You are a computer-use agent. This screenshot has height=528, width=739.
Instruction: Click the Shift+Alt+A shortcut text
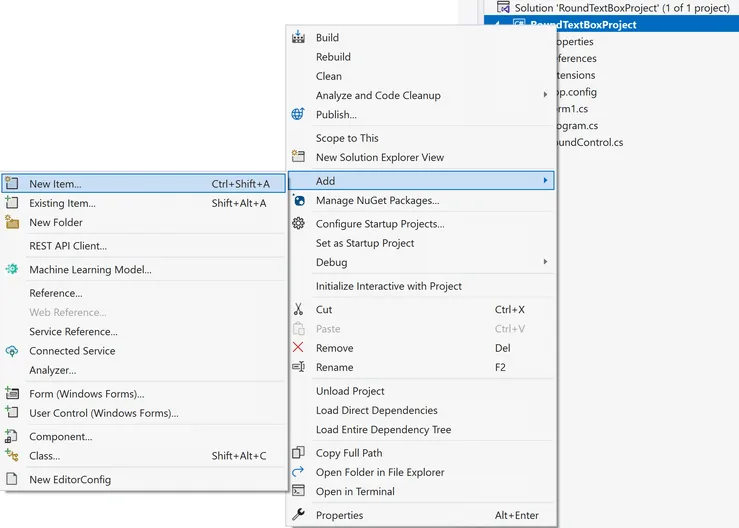click(x=238, y=203)
